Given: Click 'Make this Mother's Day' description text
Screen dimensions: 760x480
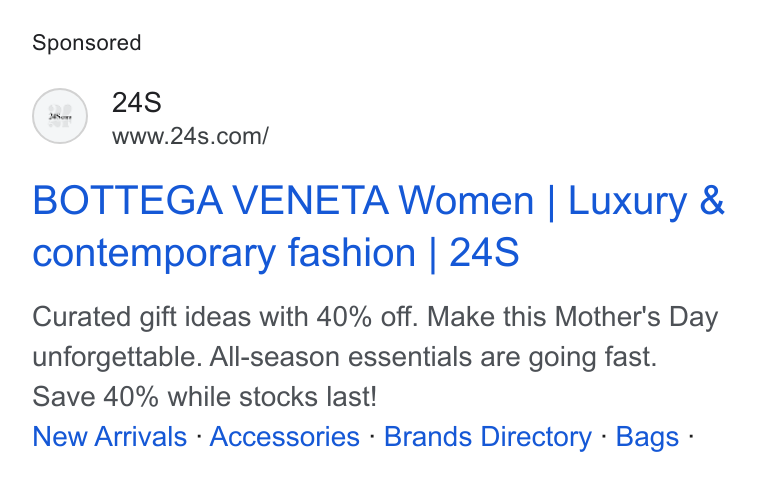Looking at the screenshot, I should point(572,317).
